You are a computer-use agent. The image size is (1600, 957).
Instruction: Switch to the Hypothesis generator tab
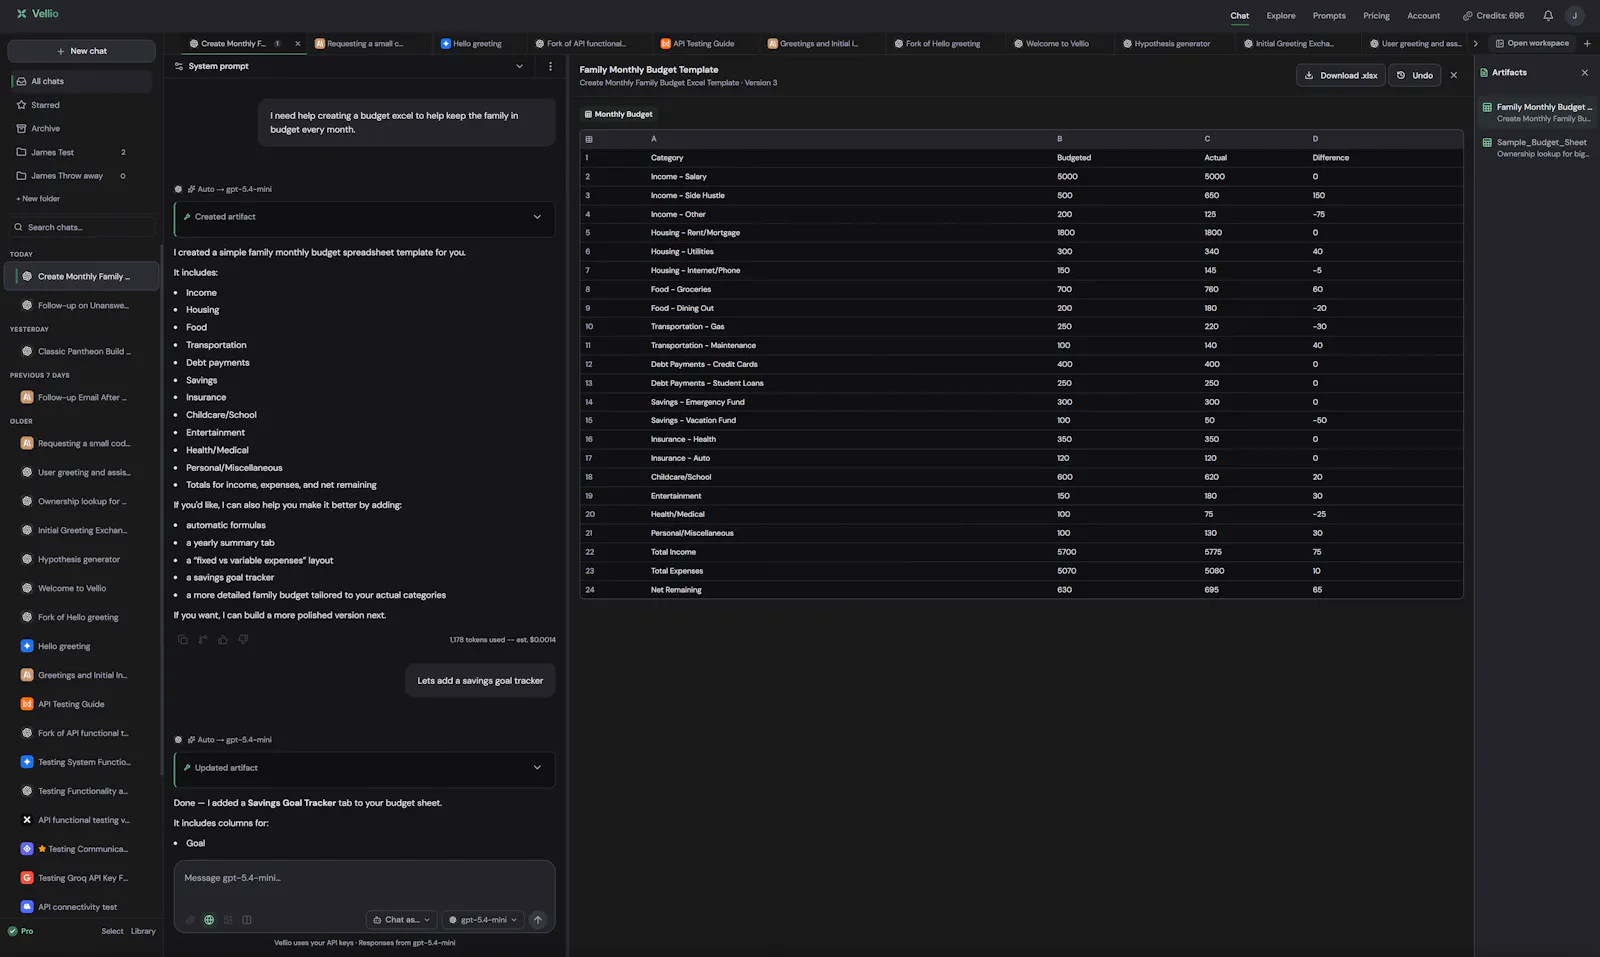1171,44
